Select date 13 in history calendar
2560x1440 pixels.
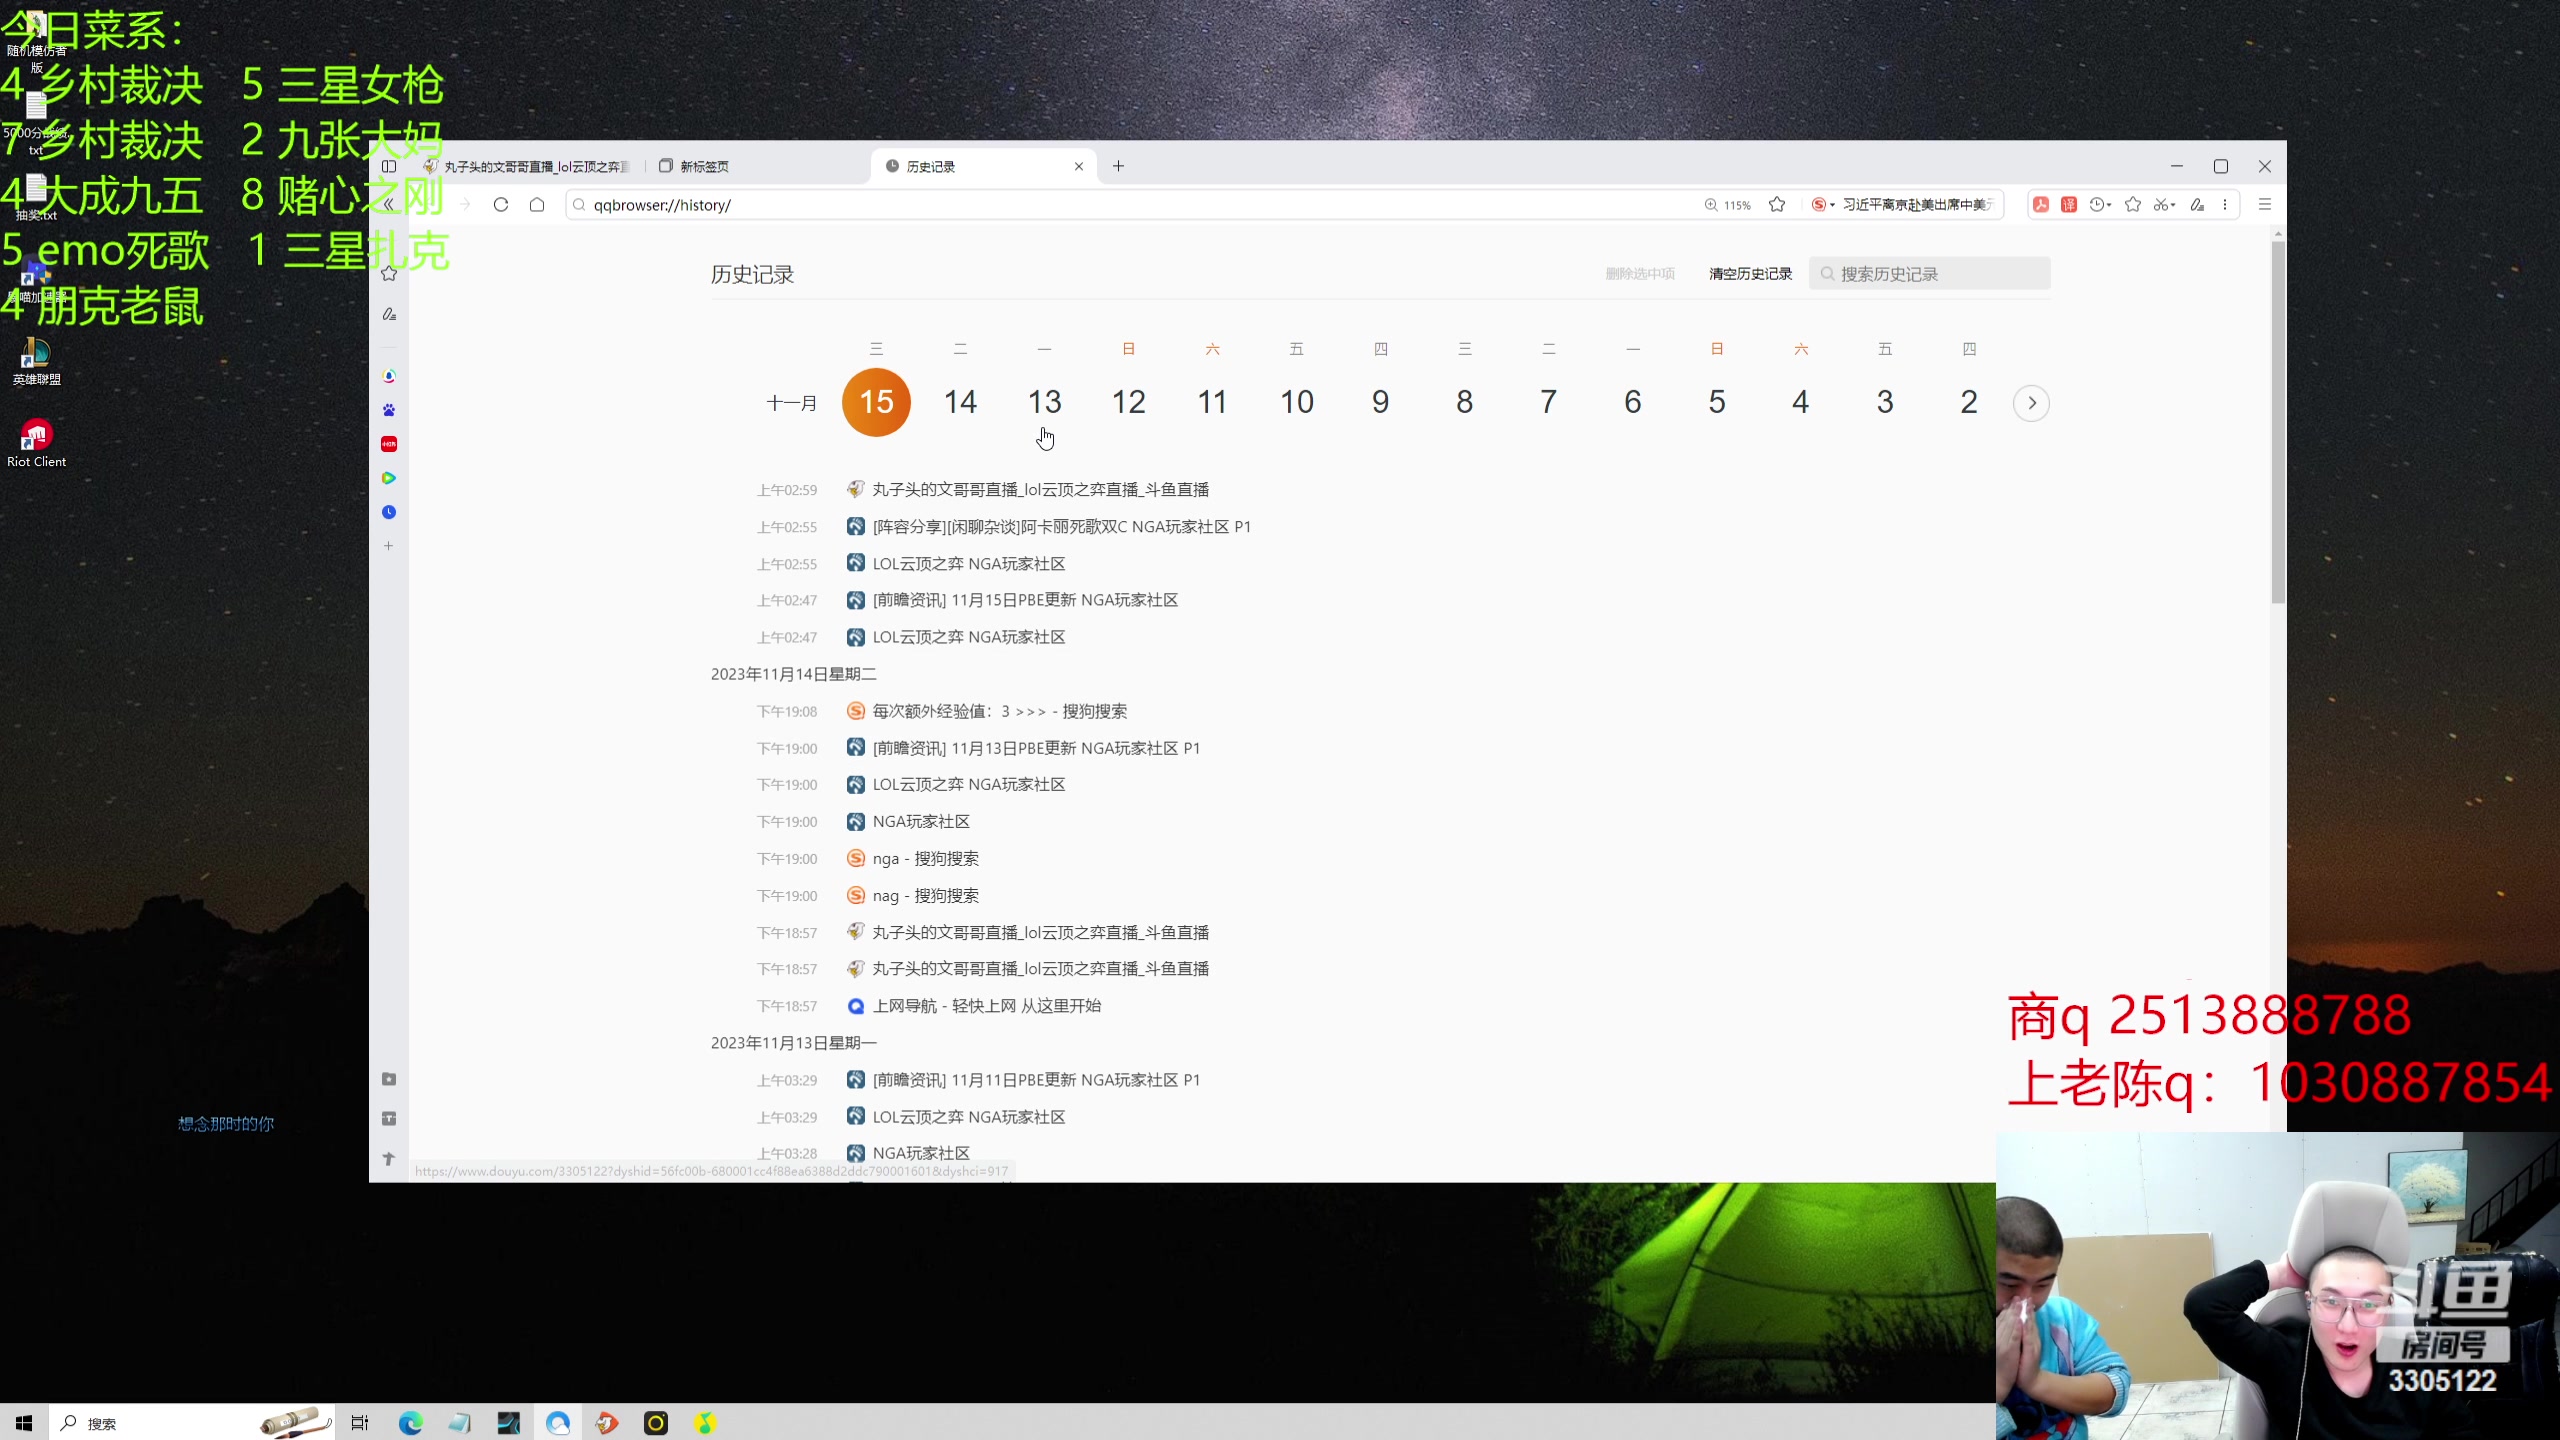pos(1044,402)
